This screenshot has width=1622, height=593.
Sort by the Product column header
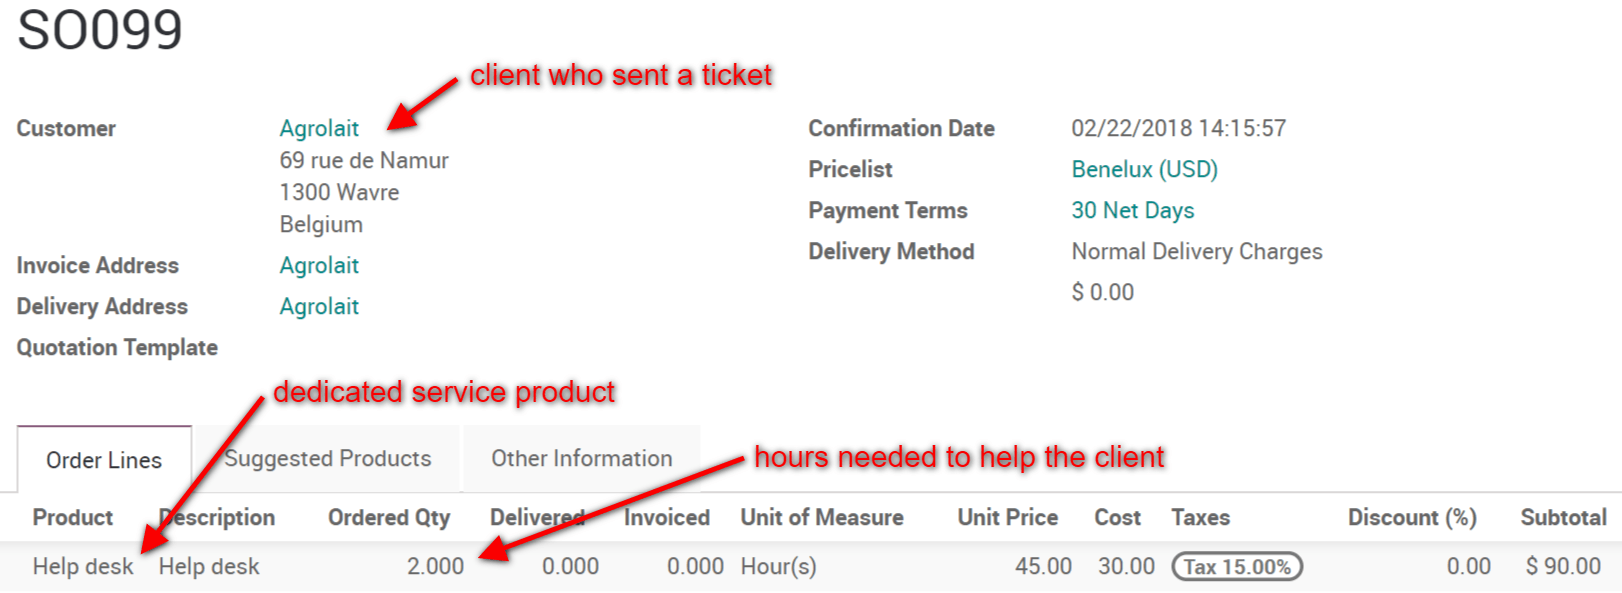(72, 518)
